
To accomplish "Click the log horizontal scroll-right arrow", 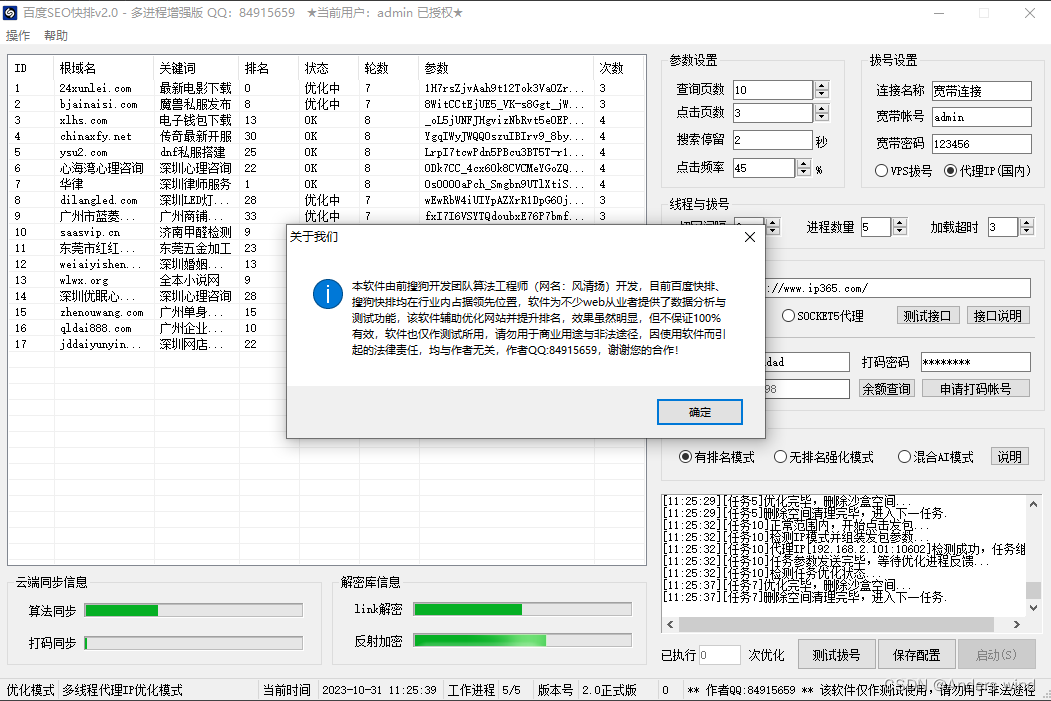I will pyautogui.click(x=1017, y=624).
